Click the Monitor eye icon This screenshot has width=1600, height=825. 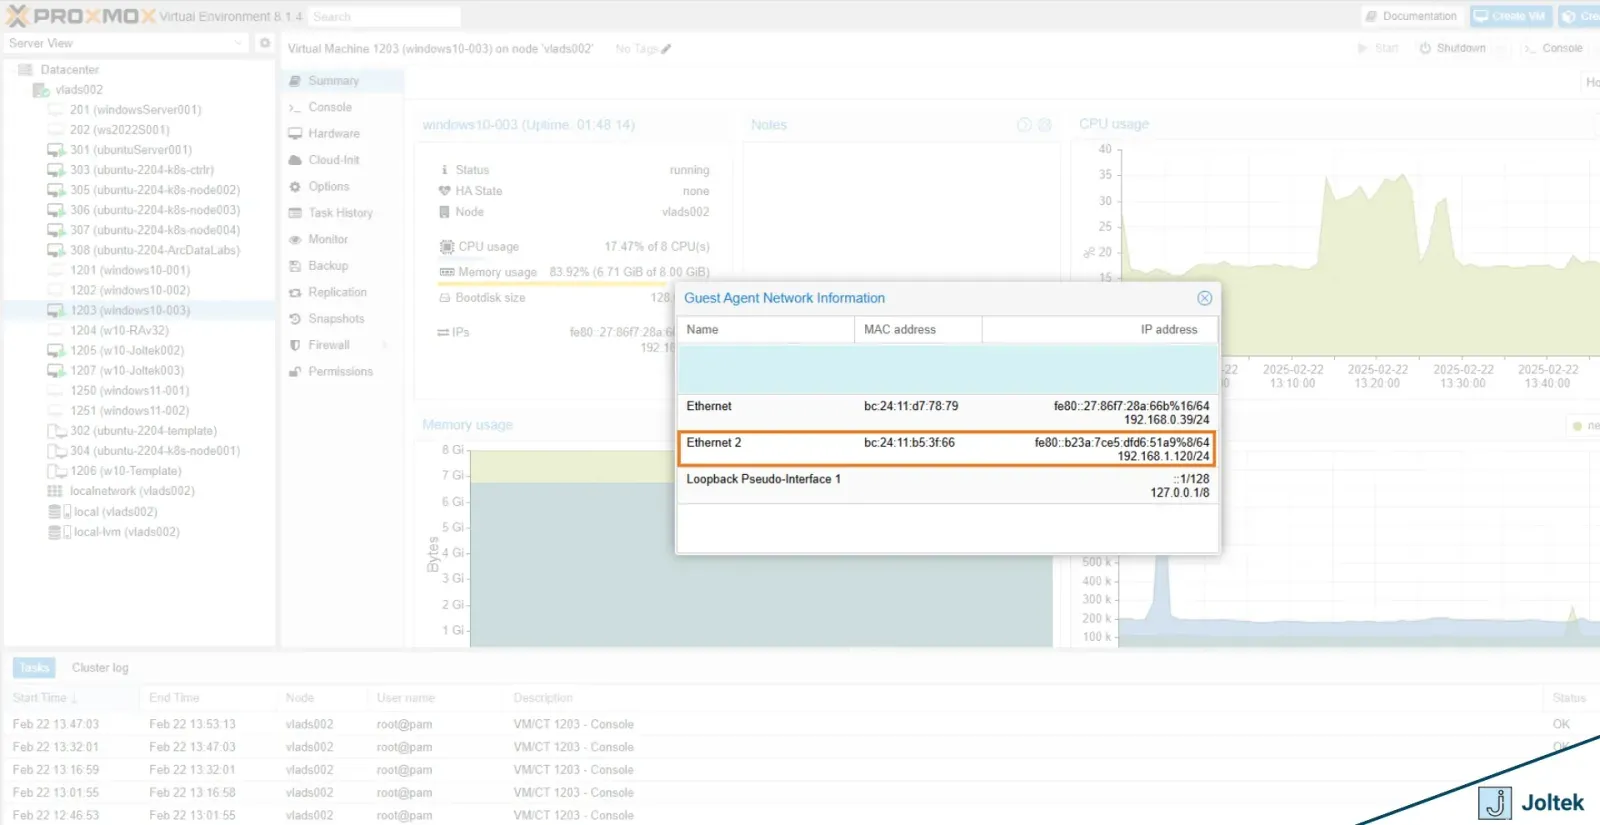click(295, 240)
